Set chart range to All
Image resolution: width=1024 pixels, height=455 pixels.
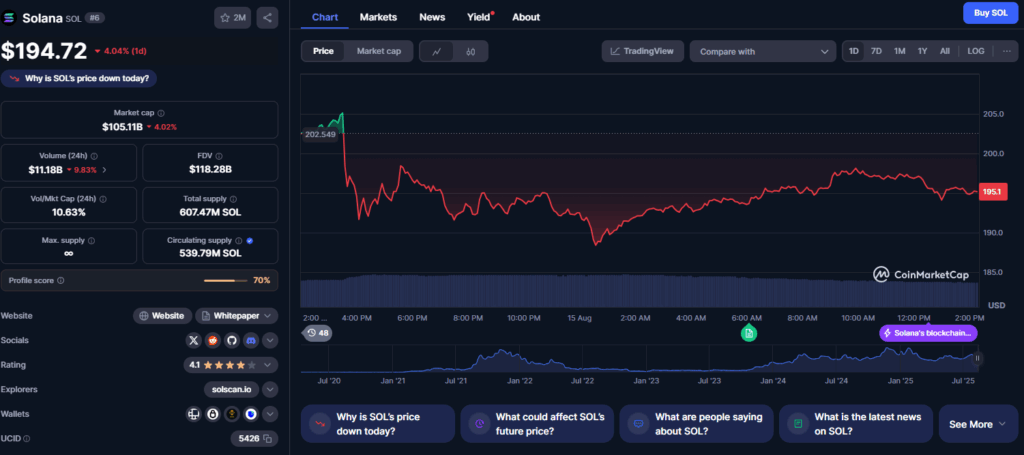(x=944, y=51)
